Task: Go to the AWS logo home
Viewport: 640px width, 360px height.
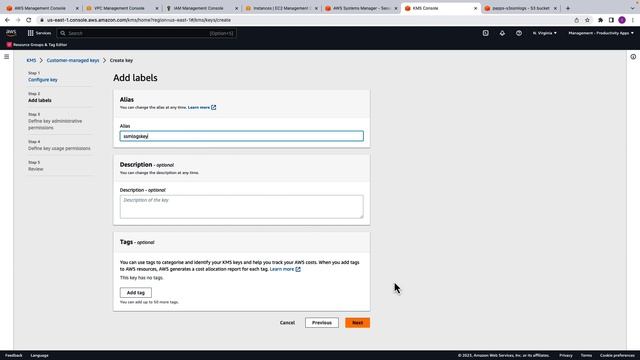Action: [11, 33]
